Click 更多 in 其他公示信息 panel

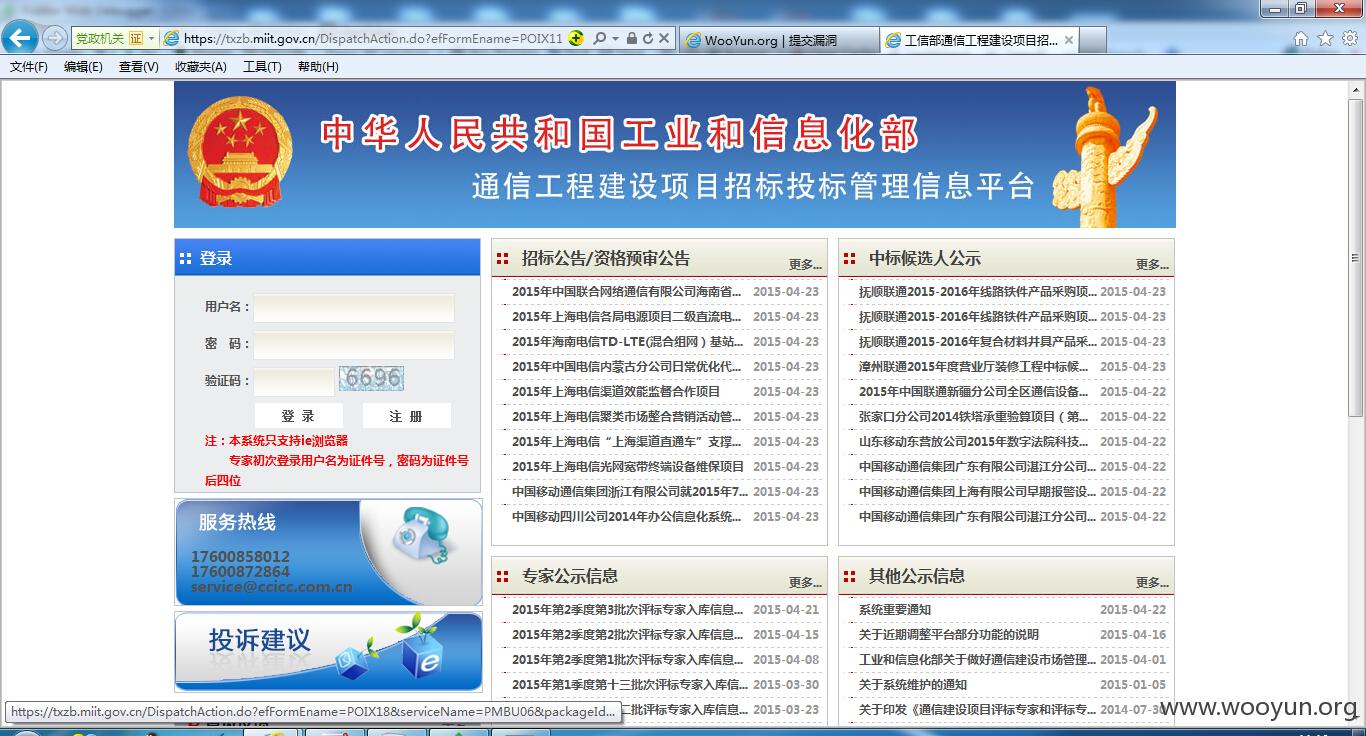coord(1152,583)
